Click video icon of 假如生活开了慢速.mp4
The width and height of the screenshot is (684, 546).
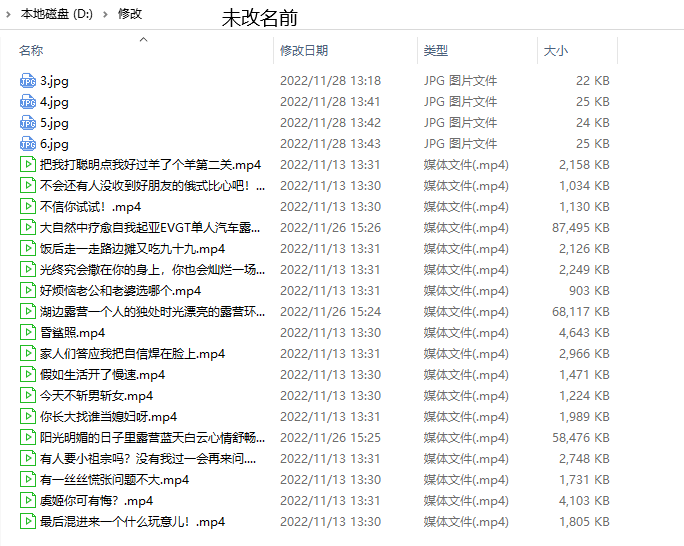click(x=28, y=374)
